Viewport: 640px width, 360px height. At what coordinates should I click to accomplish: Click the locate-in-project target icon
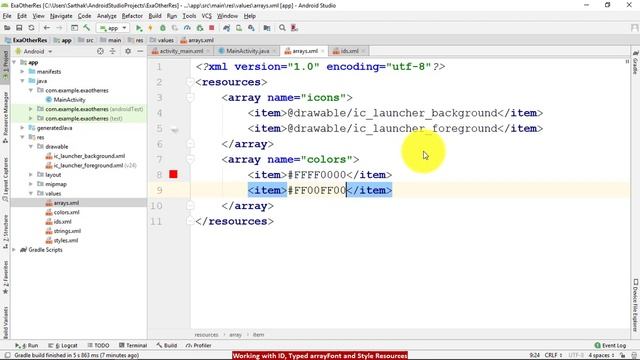(100, 51)
